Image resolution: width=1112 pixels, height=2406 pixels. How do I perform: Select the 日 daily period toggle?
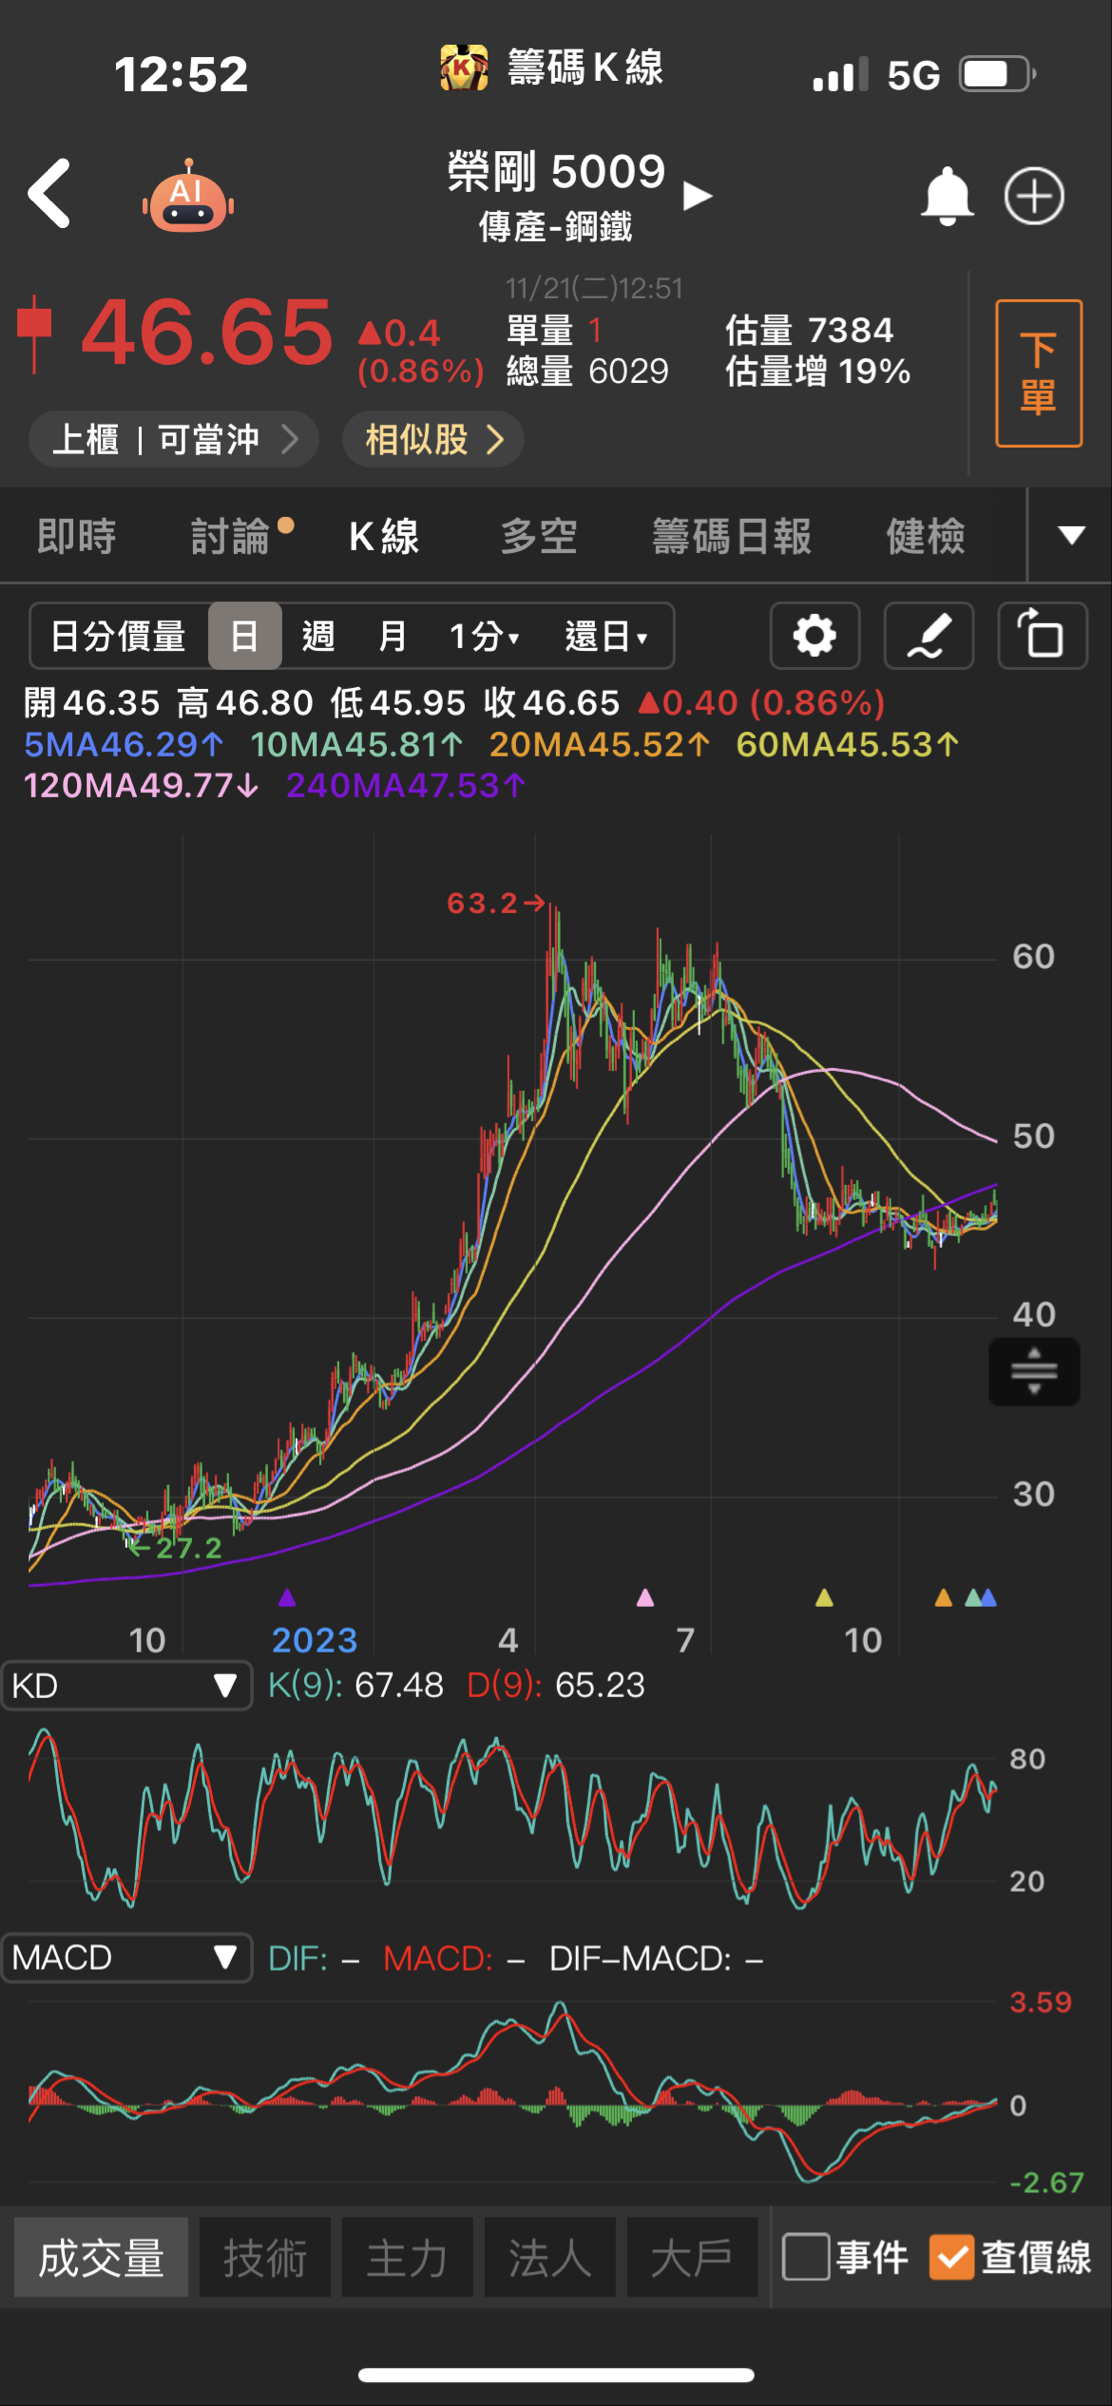pyautogui.click(x=244, y=636)
